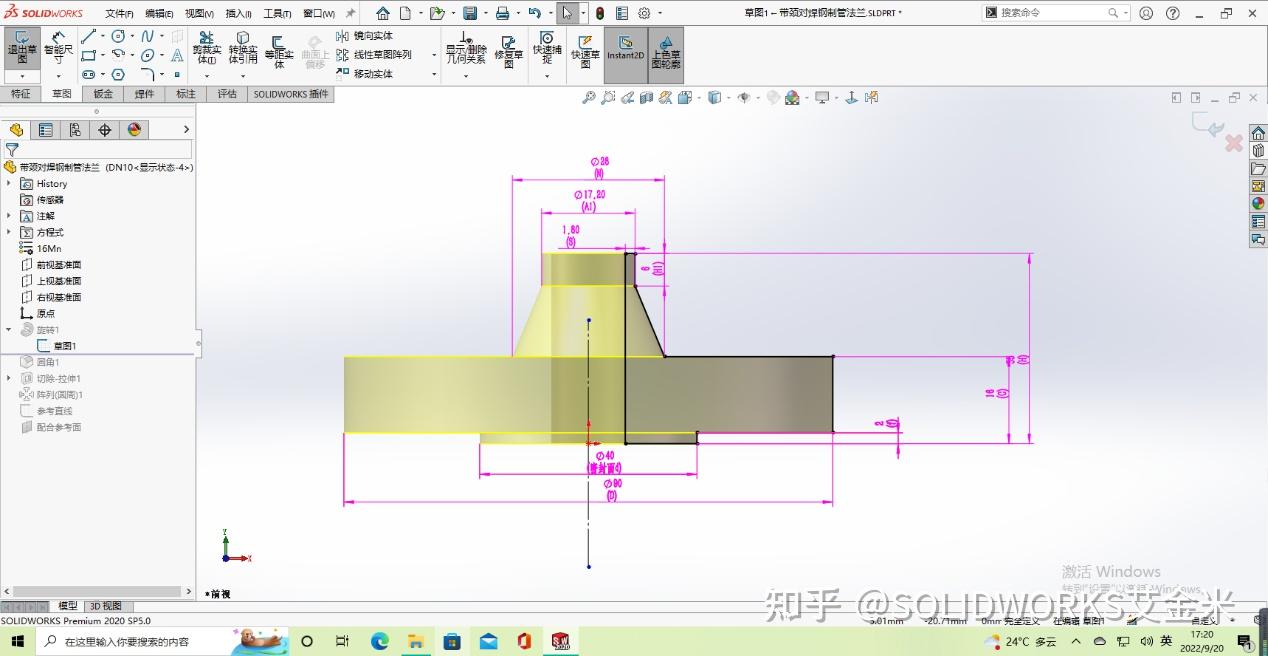Screen dimensions: 1268x656
Task: Select the Trim Entities (剪裁实体) tool
Action: (x=206, y=47)
